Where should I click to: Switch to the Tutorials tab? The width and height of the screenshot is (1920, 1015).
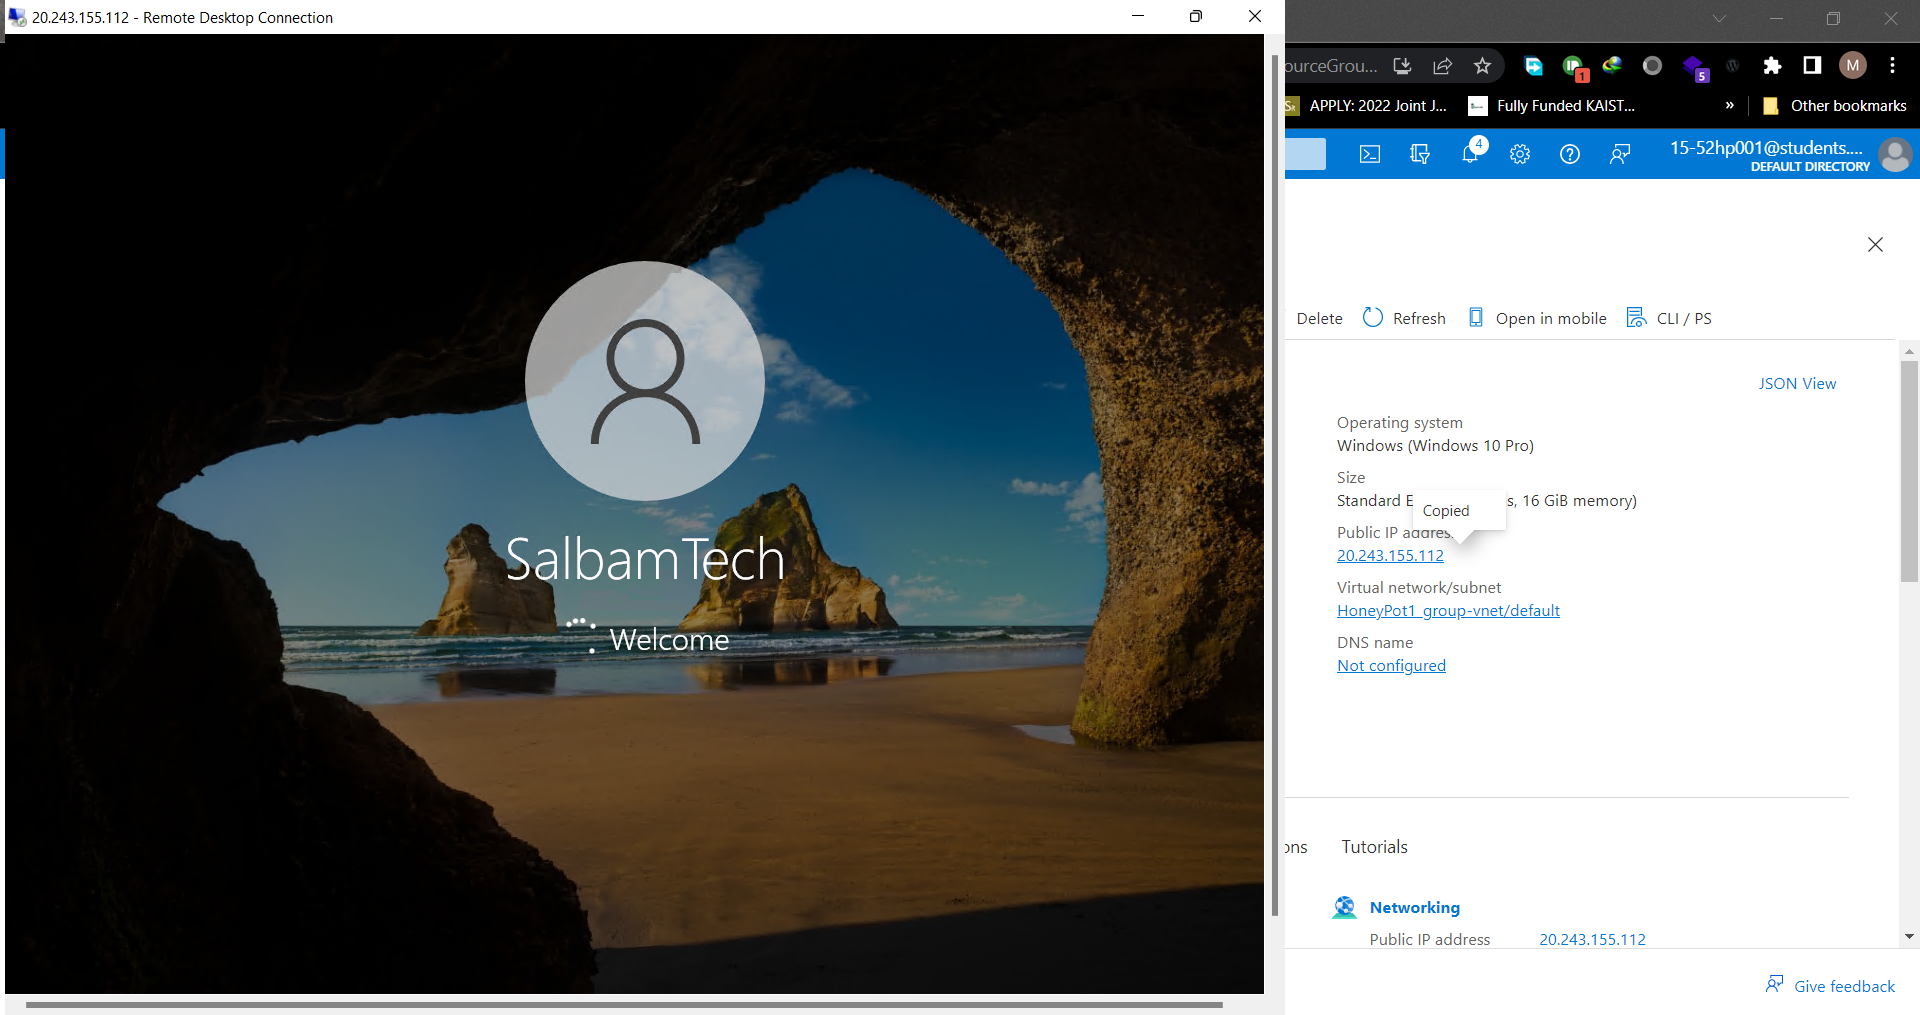[1374, 846]
